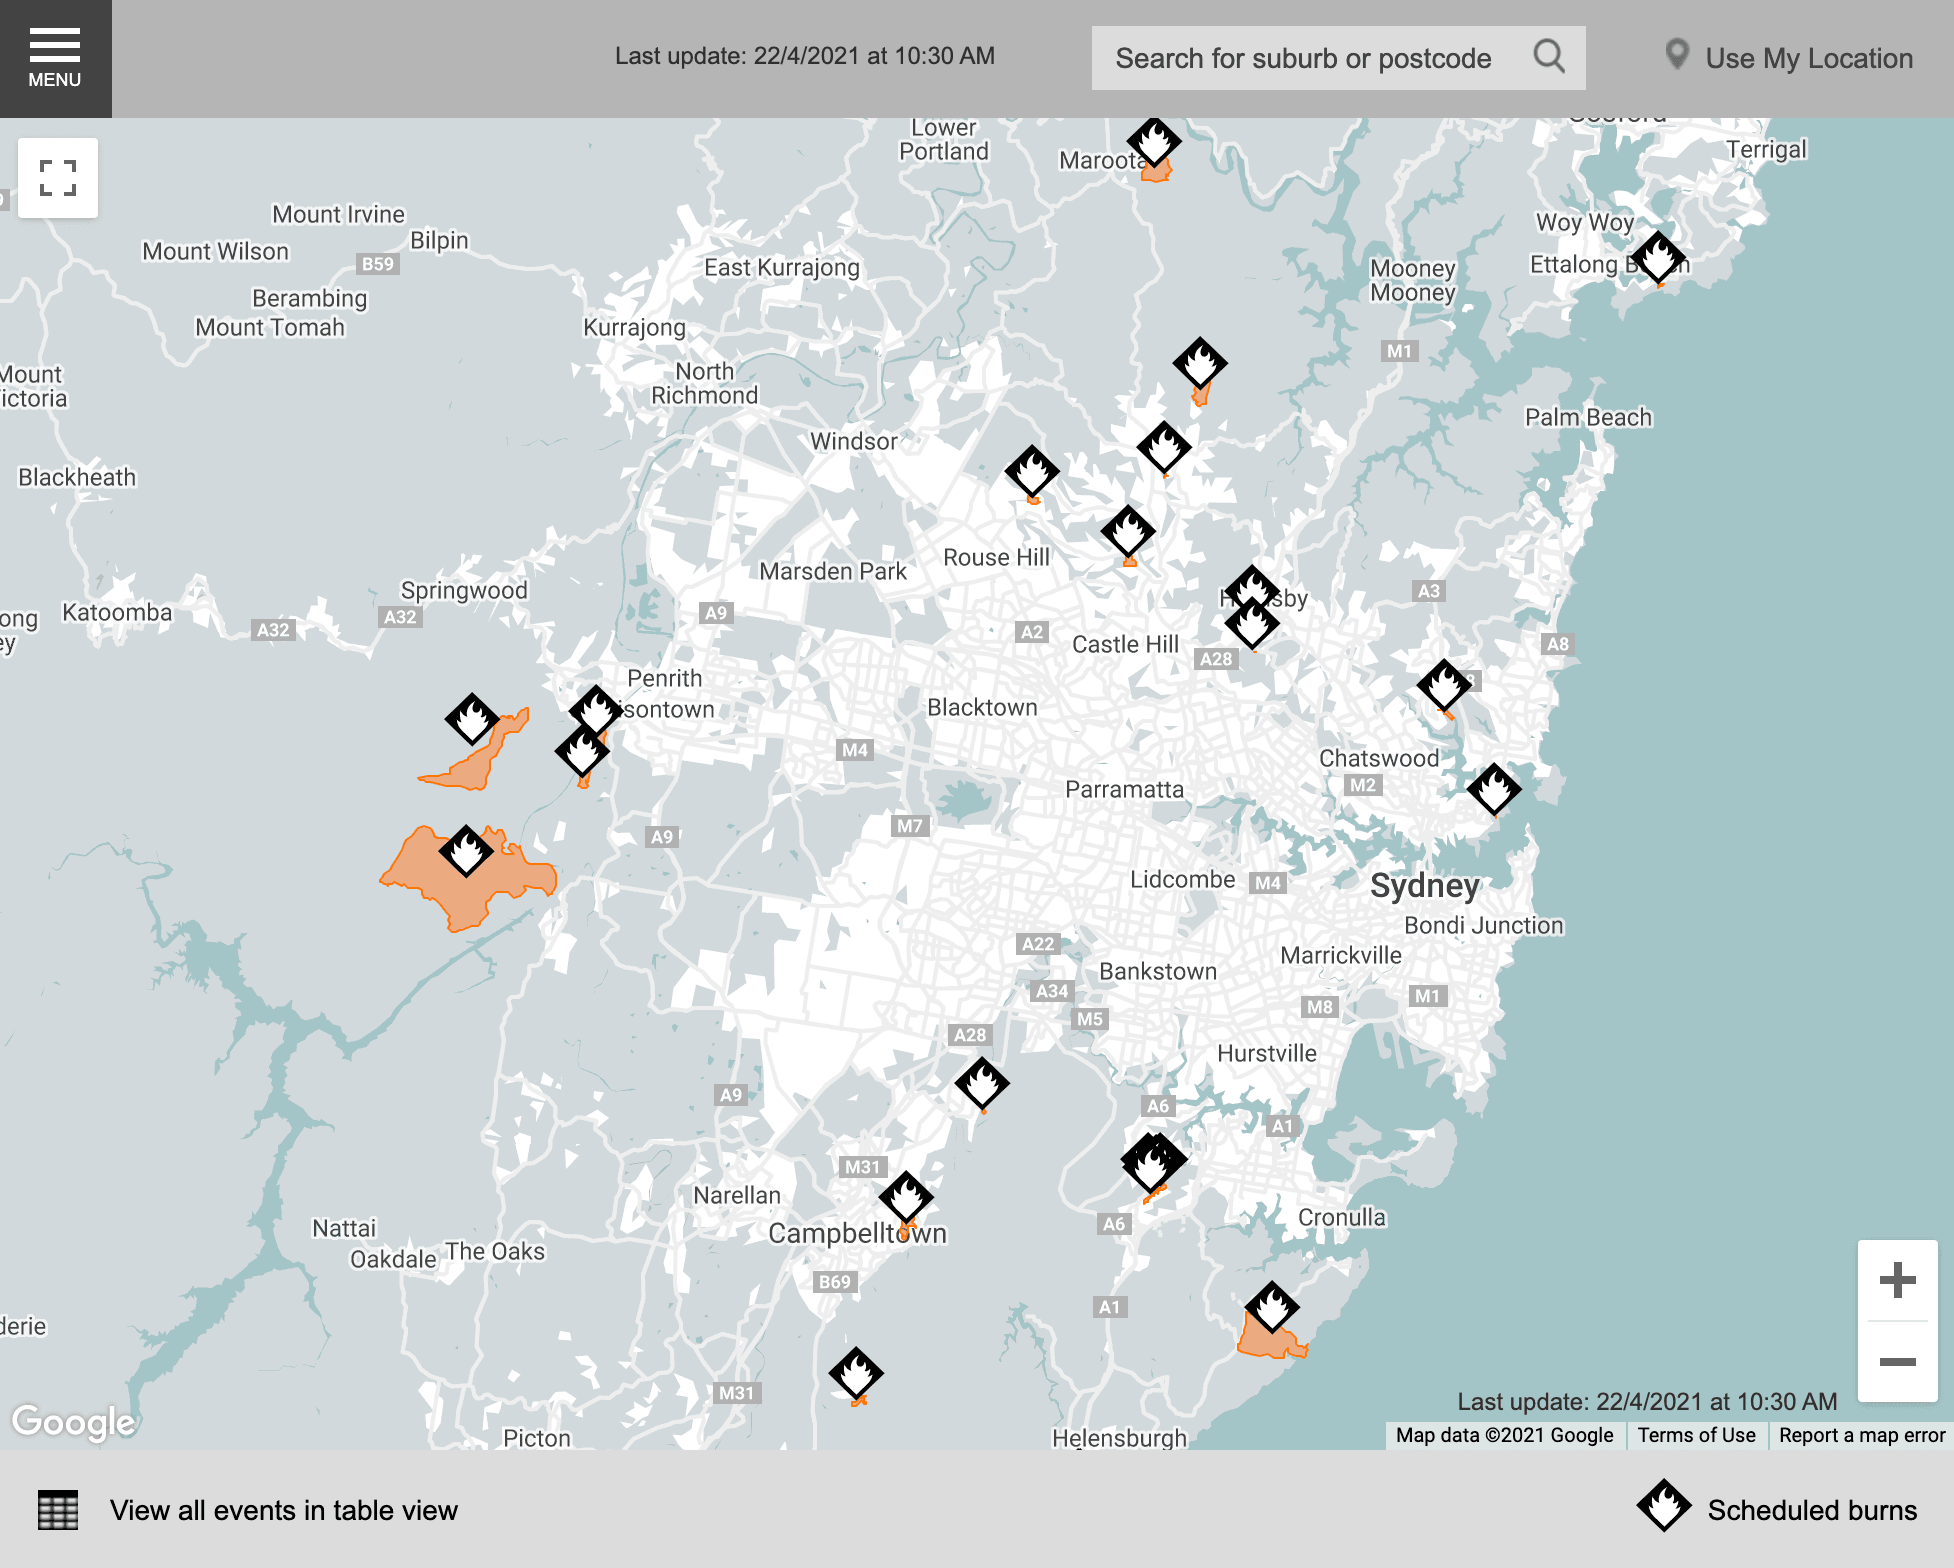
Task: Click burn marker north of Chatswood
Action: pyautogui.click(x=1444, y=685)
